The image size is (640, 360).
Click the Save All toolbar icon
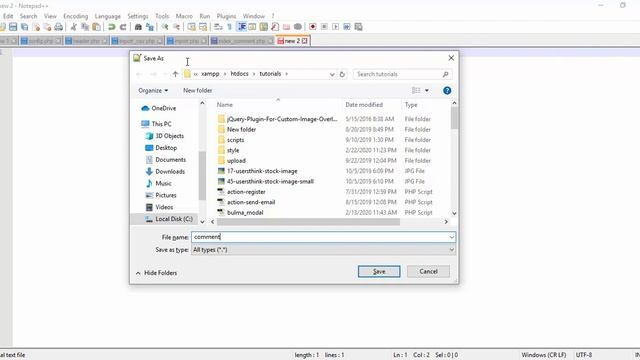coord(24,27)
